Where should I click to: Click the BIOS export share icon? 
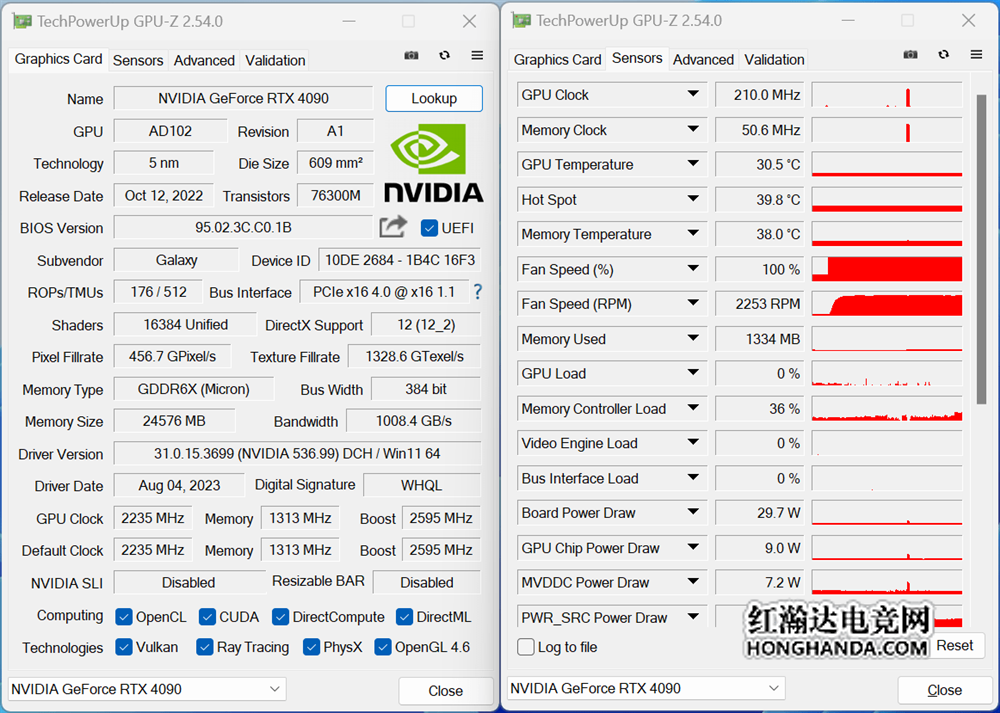pos(393,227)
